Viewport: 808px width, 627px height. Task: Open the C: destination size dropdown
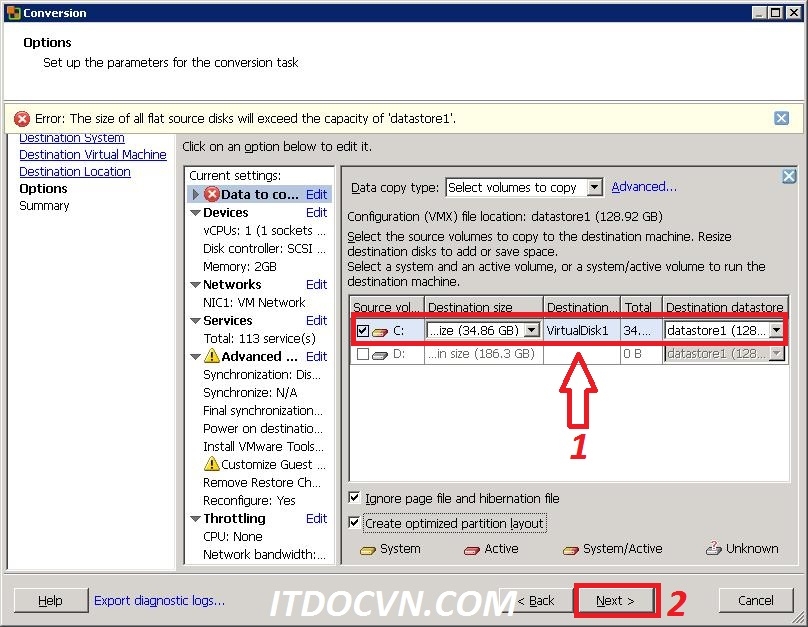(531, 330)
